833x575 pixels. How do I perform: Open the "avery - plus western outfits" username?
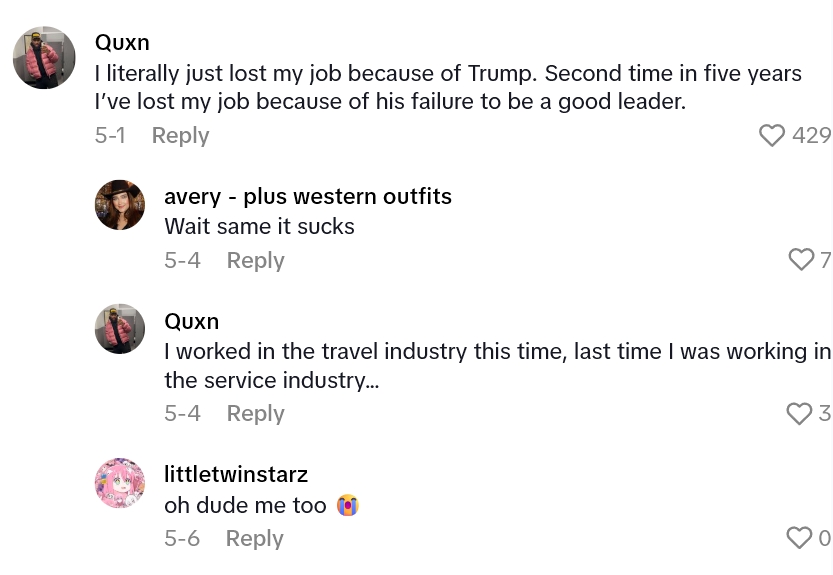307,196
